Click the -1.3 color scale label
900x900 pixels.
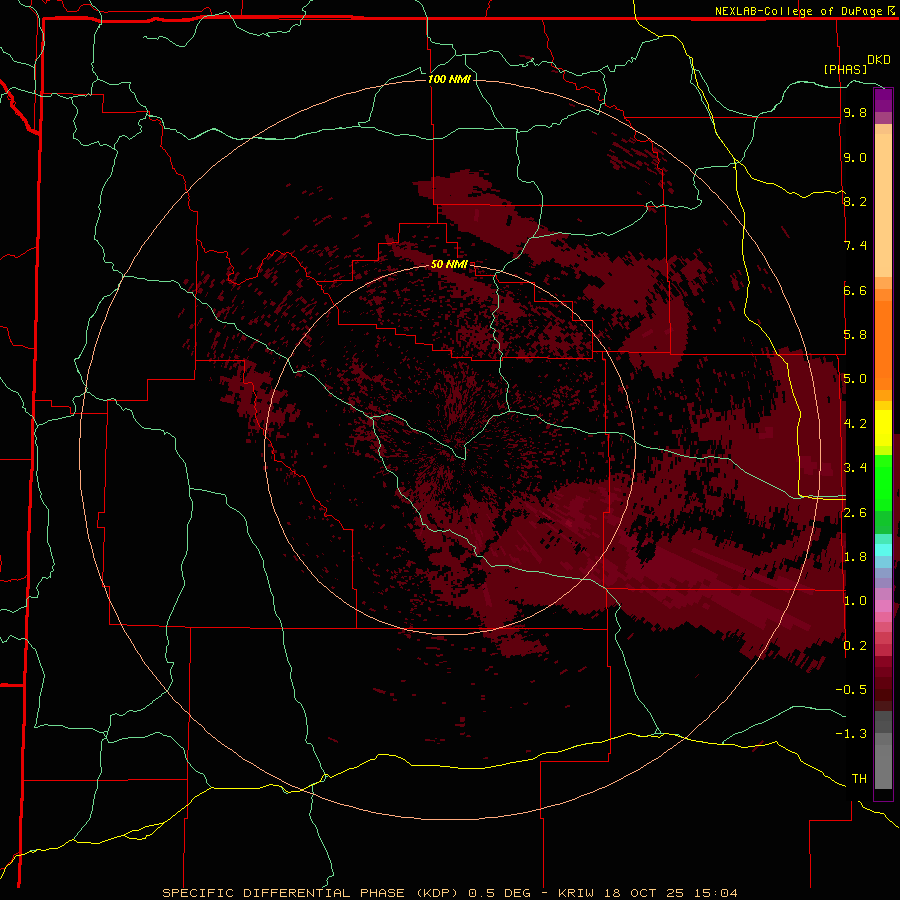pyautogui.click(x=851, y=734)
